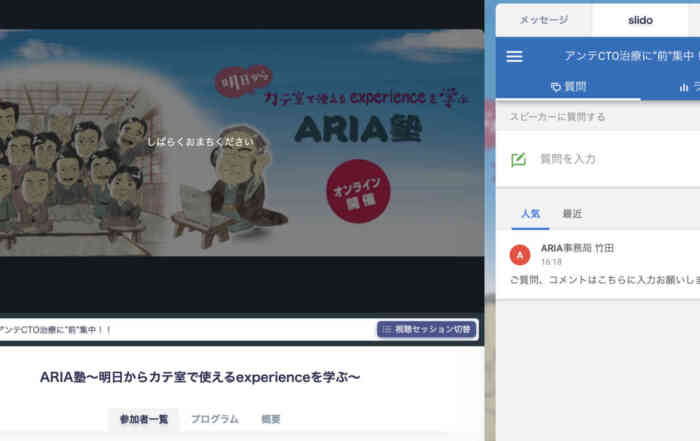The width and height of the screenshot is (700, 441).
Task: Select the 人気 sorting tab
Action: pos(530,214)
